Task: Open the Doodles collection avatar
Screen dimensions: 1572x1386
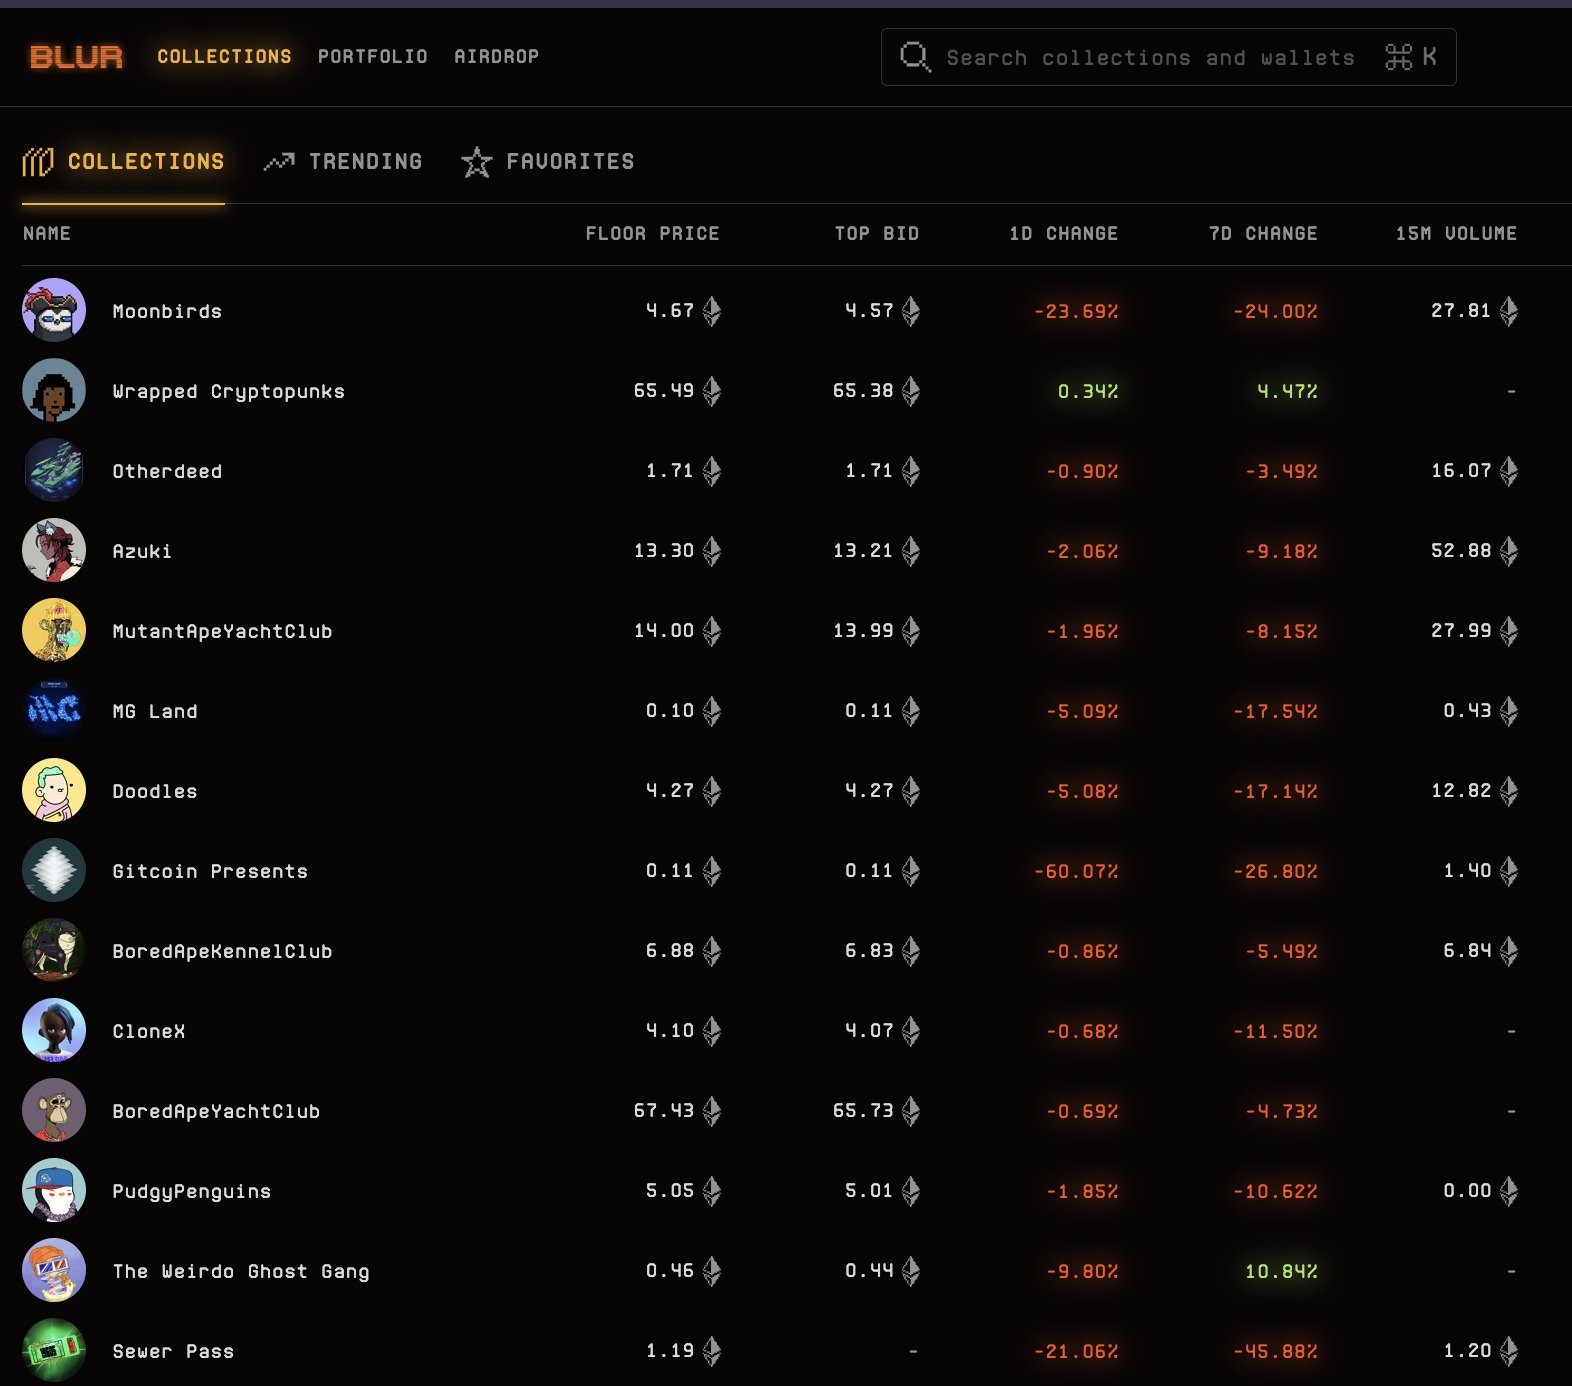Action: click(x=54, y=791)
